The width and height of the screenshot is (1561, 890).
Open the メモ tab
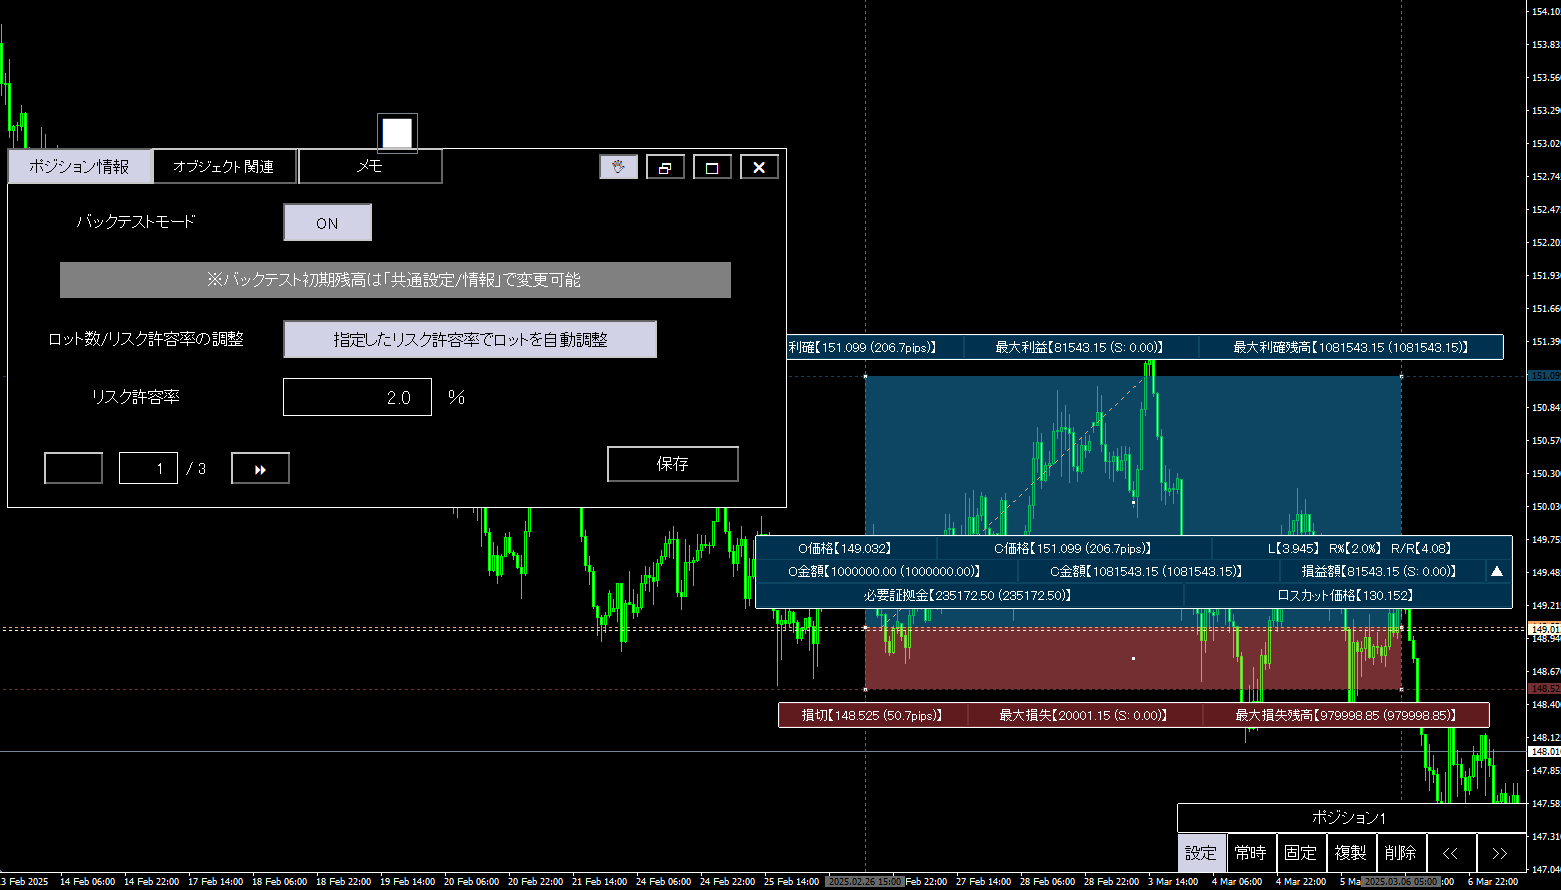click(x=370, y=167)
